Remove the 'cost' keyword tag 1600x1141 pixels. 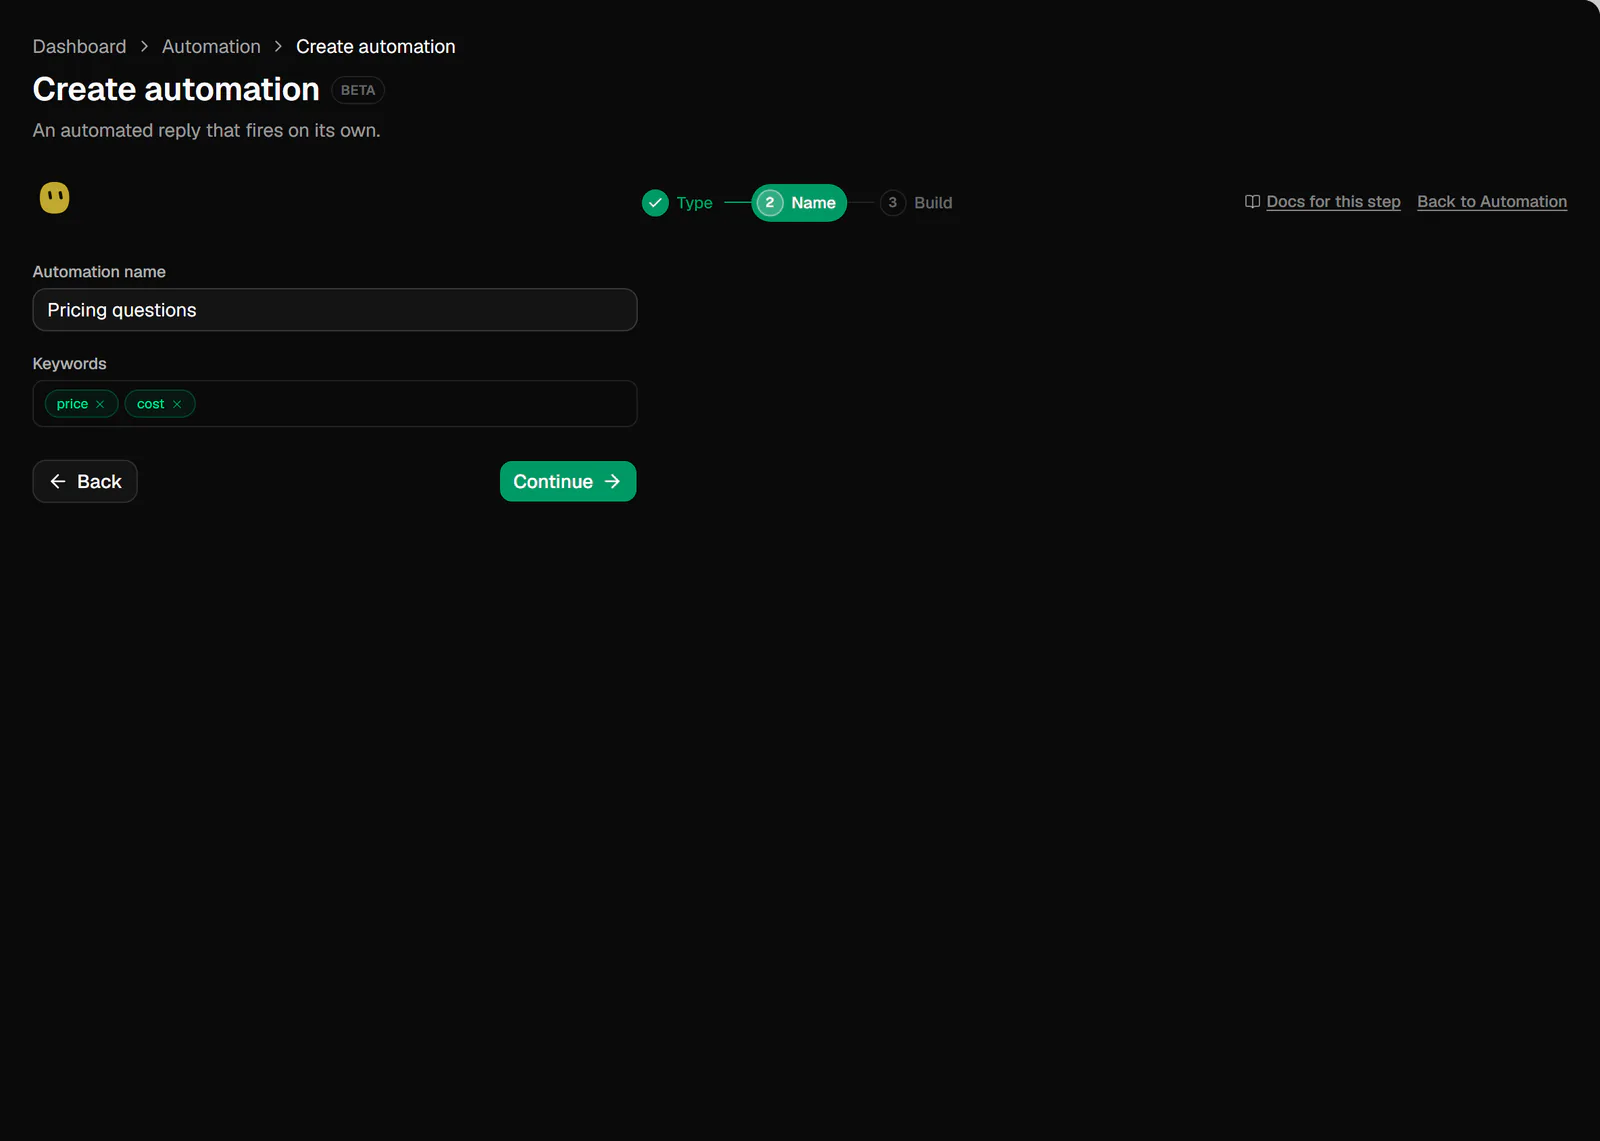click(177, 404)
